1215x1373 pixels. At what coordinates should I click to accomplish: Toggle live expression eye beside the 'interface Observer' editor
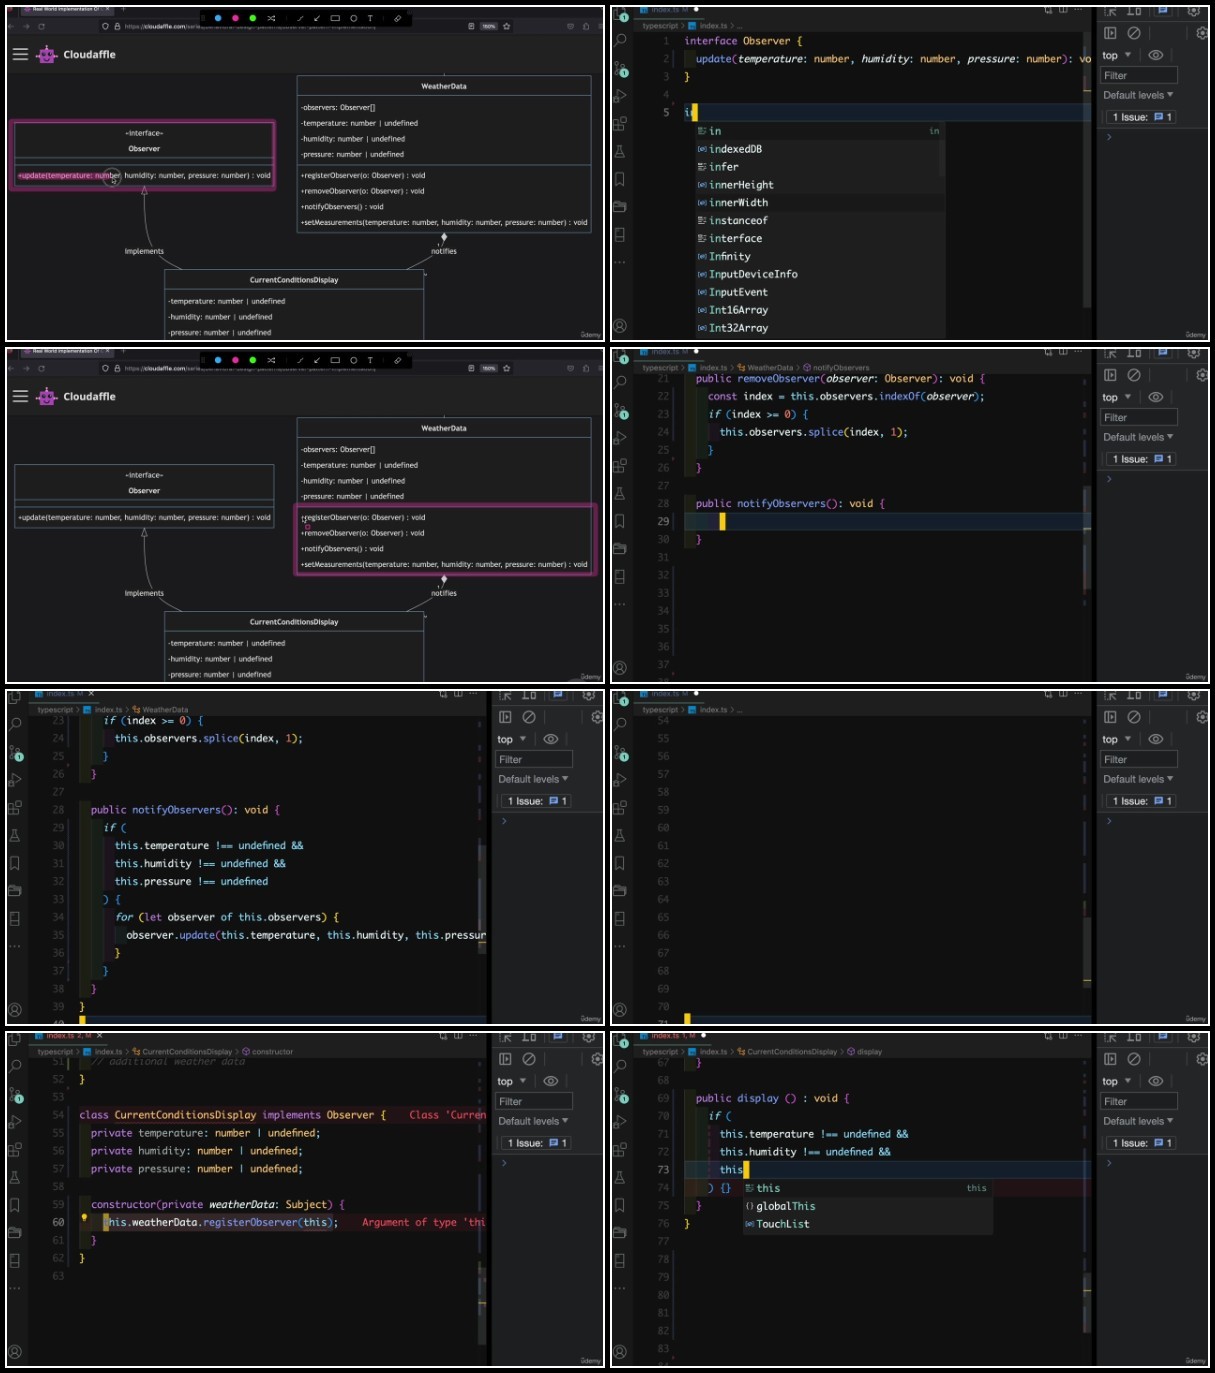[1156, 55]
